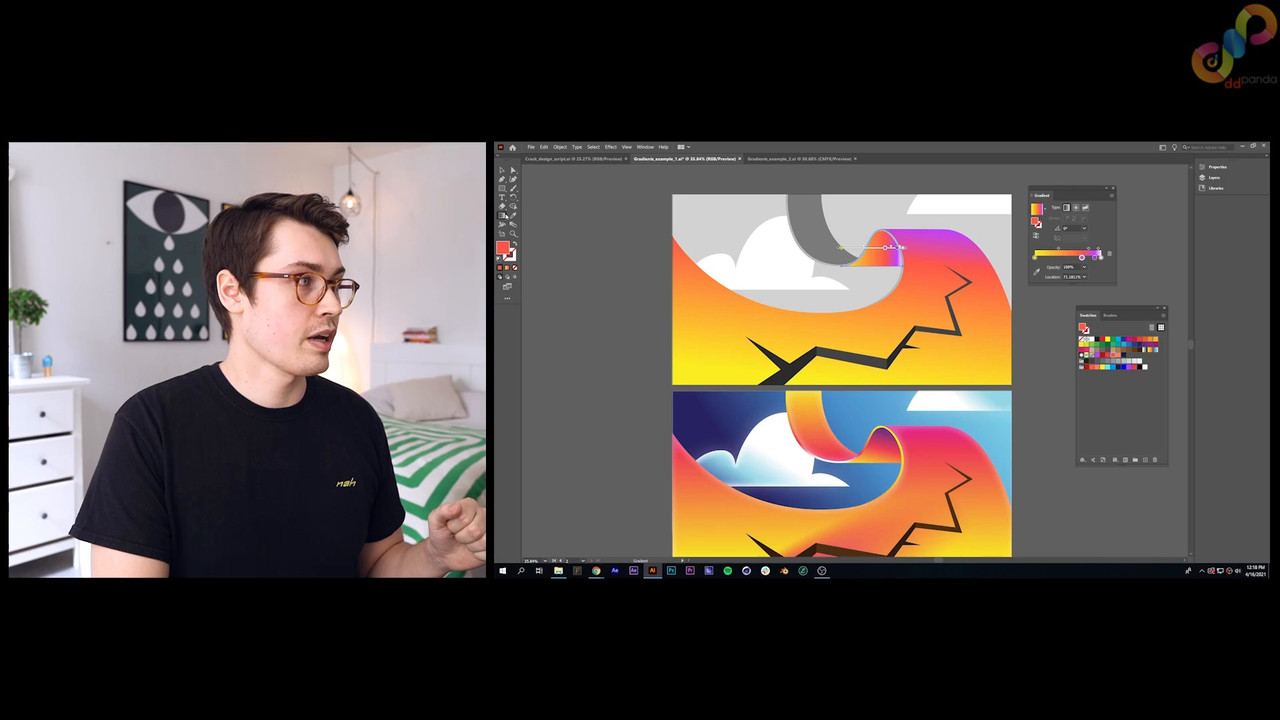Click the Change Screen Mode icon

tap(507, 286)
